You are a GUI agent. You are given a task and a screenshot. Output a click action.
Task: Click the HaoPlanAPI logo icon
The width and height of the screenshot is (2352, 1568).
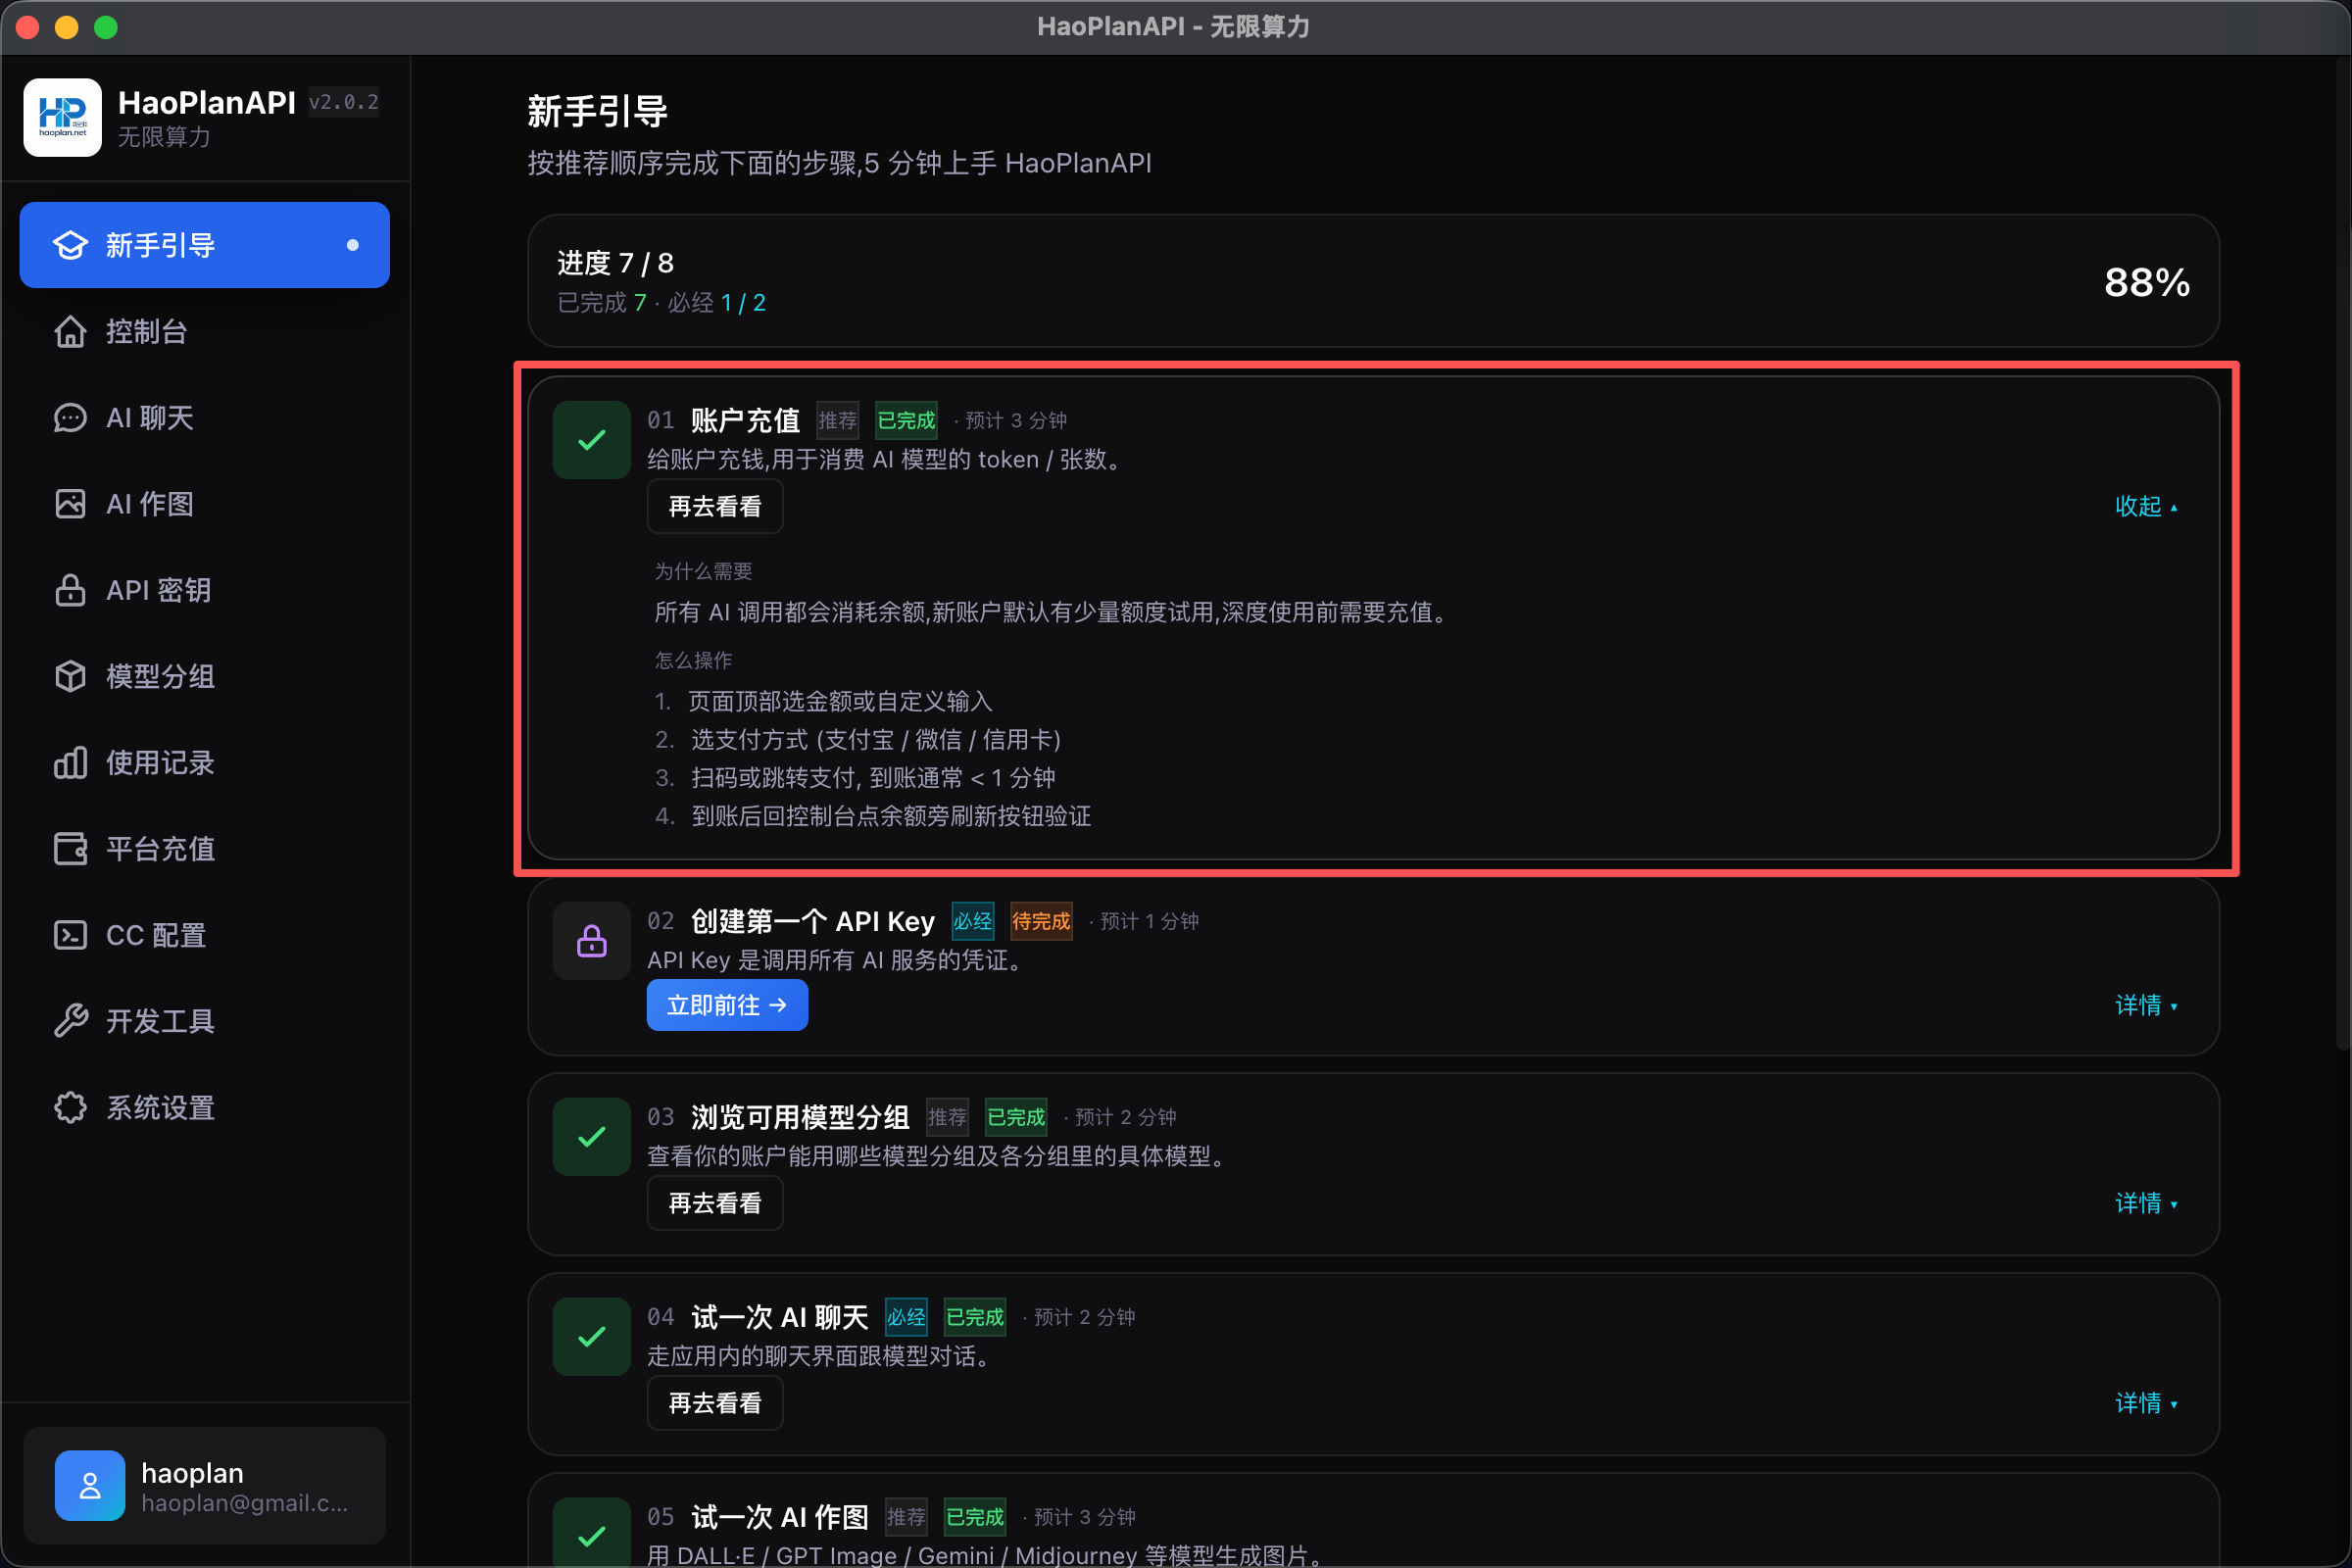pyautogui.click(x=62, y=117)
